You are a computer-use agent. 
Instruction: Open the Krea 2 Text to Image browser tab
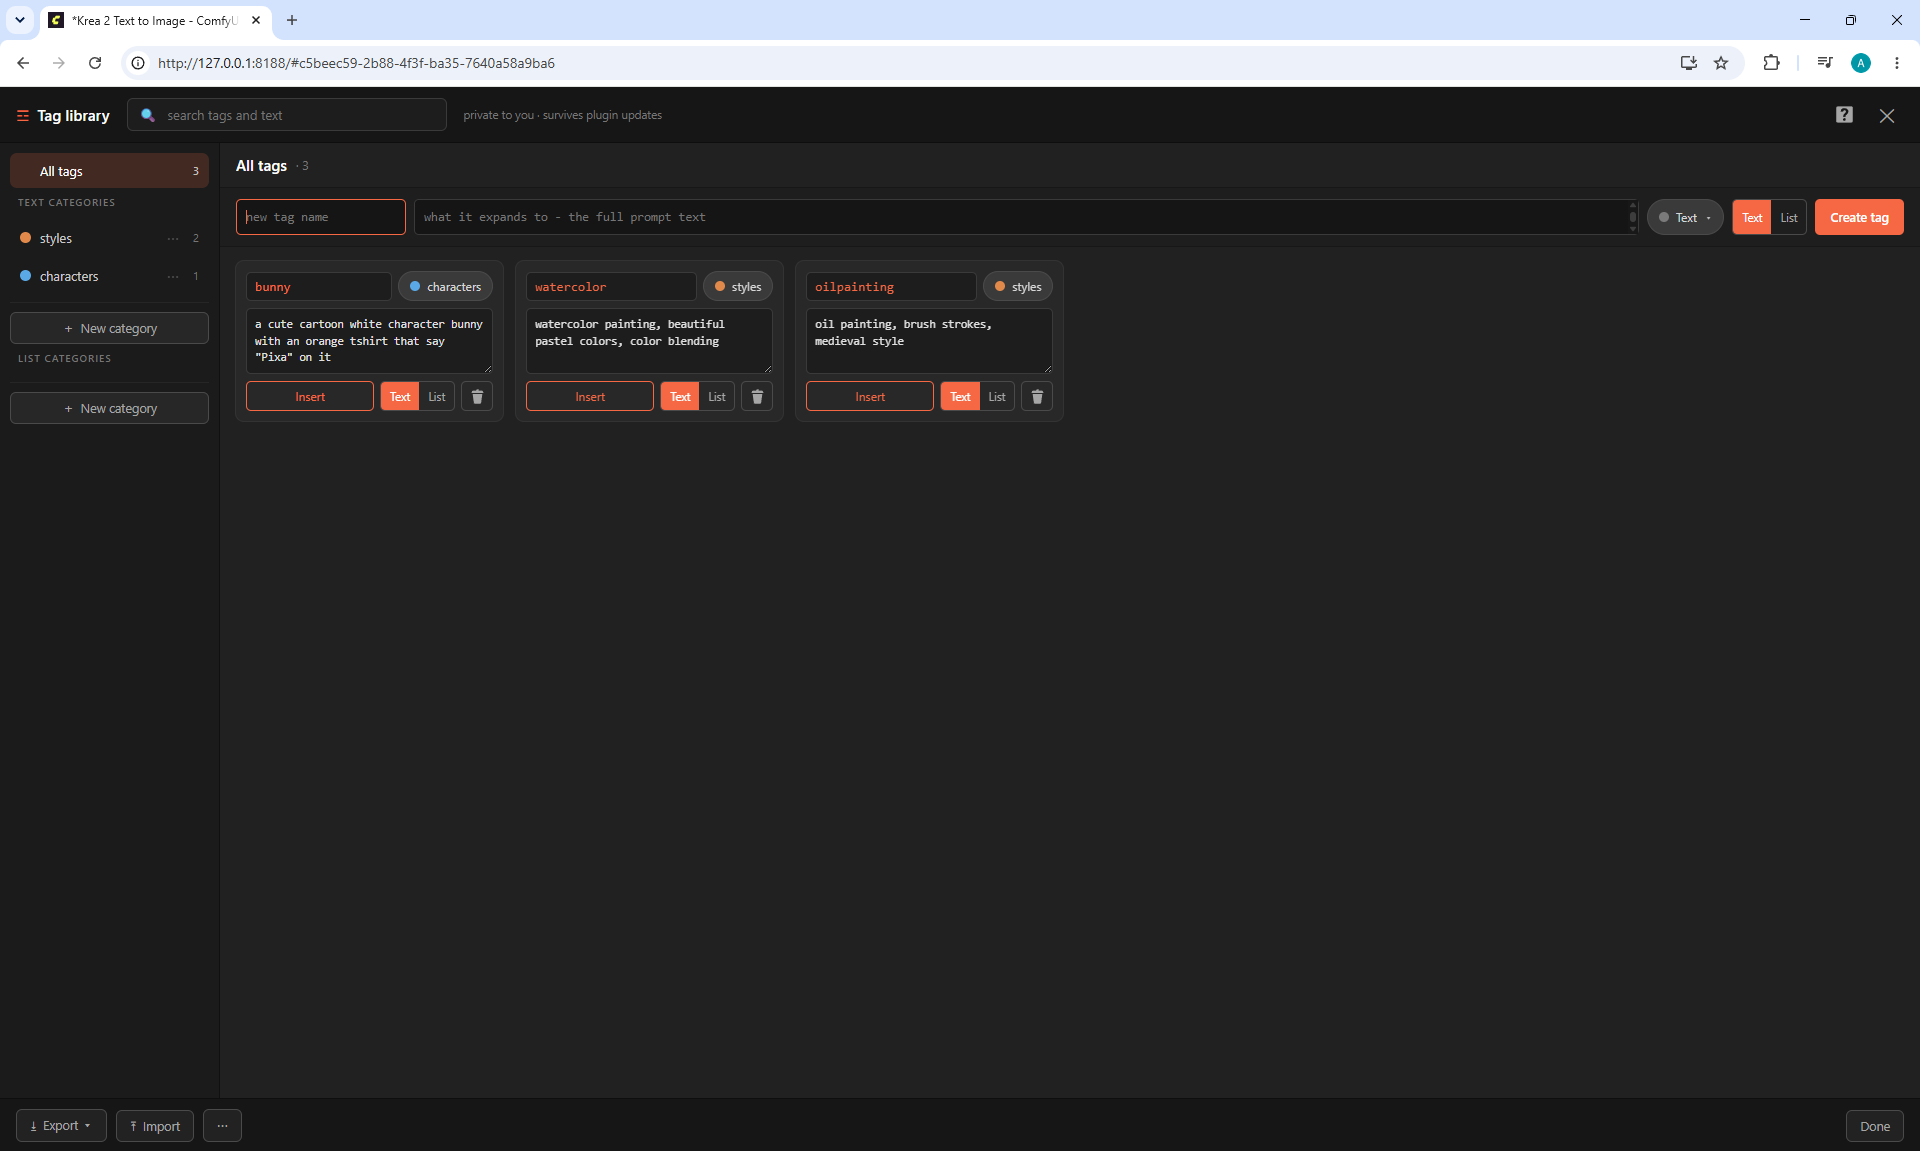155,20
